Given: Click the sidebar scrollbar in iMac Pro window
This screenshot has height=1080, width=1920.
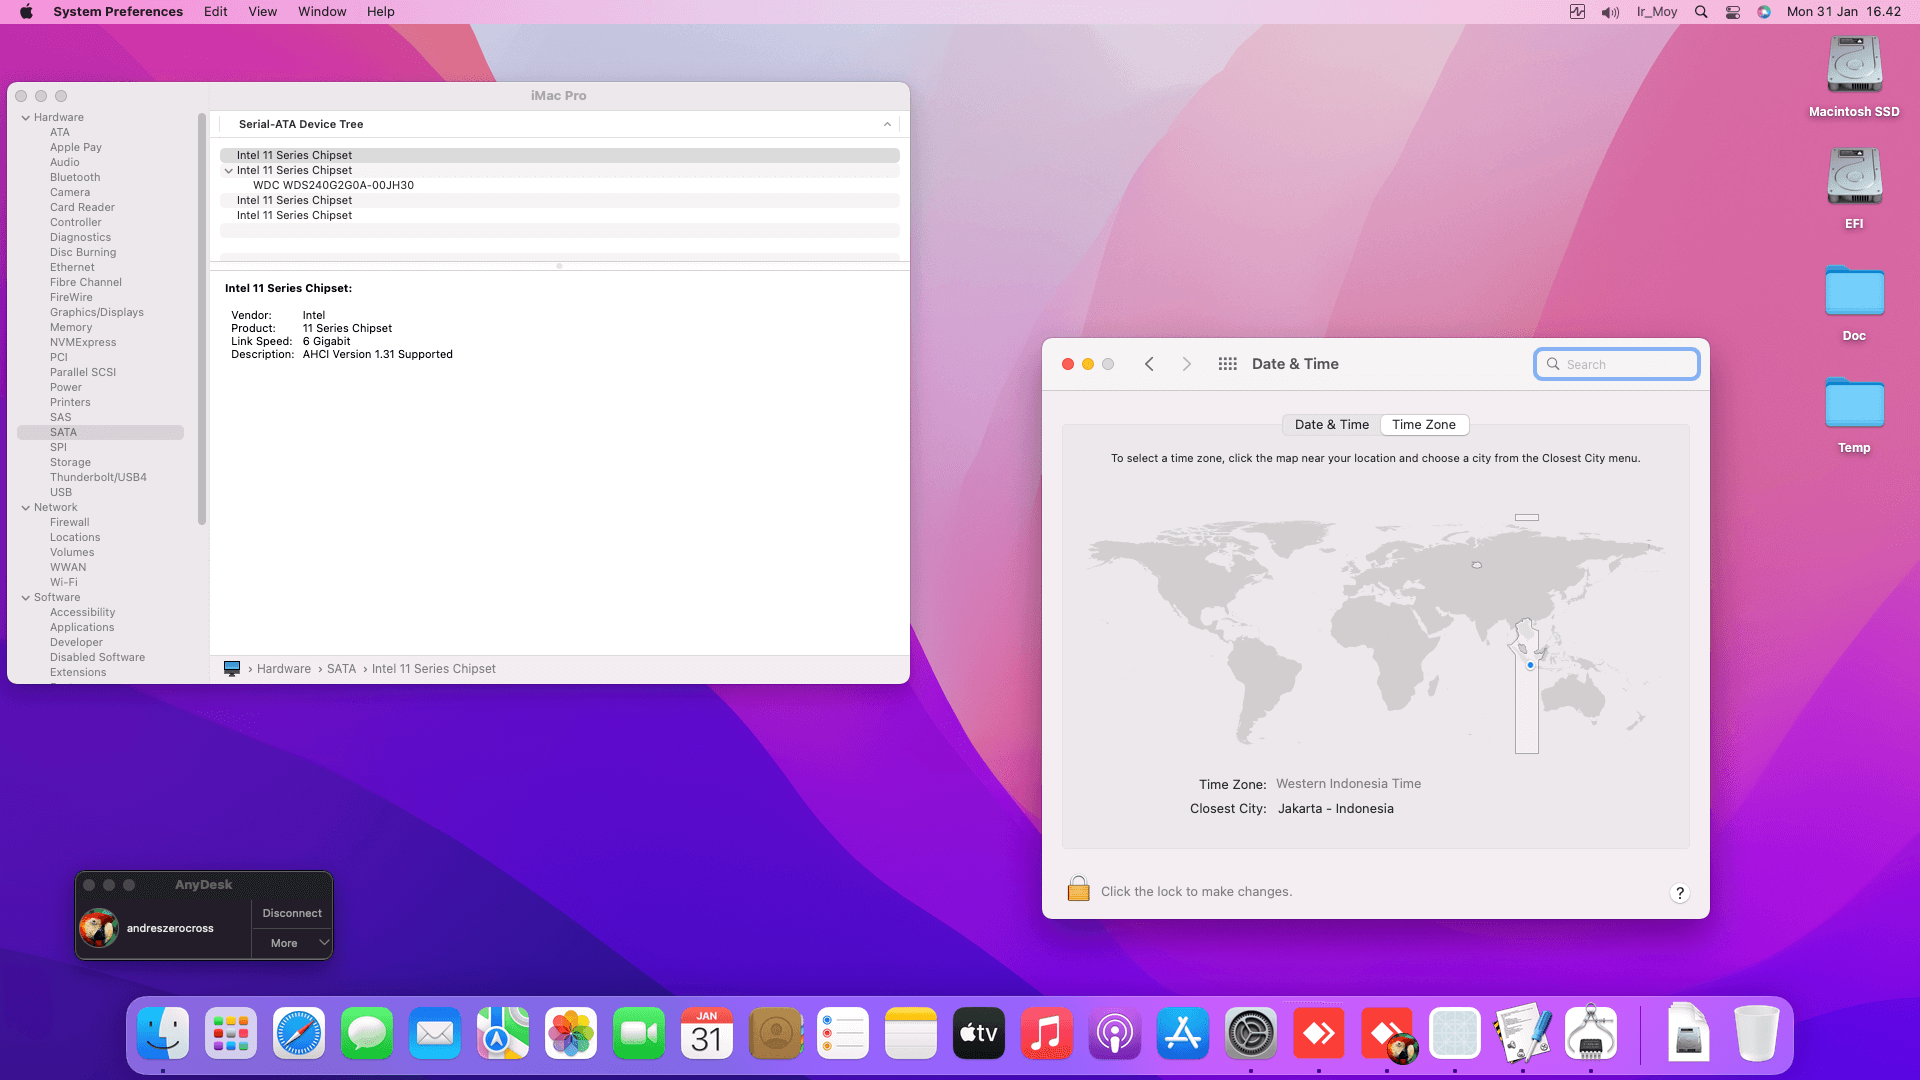Looking at the screenshot, I should click(202, 320).
